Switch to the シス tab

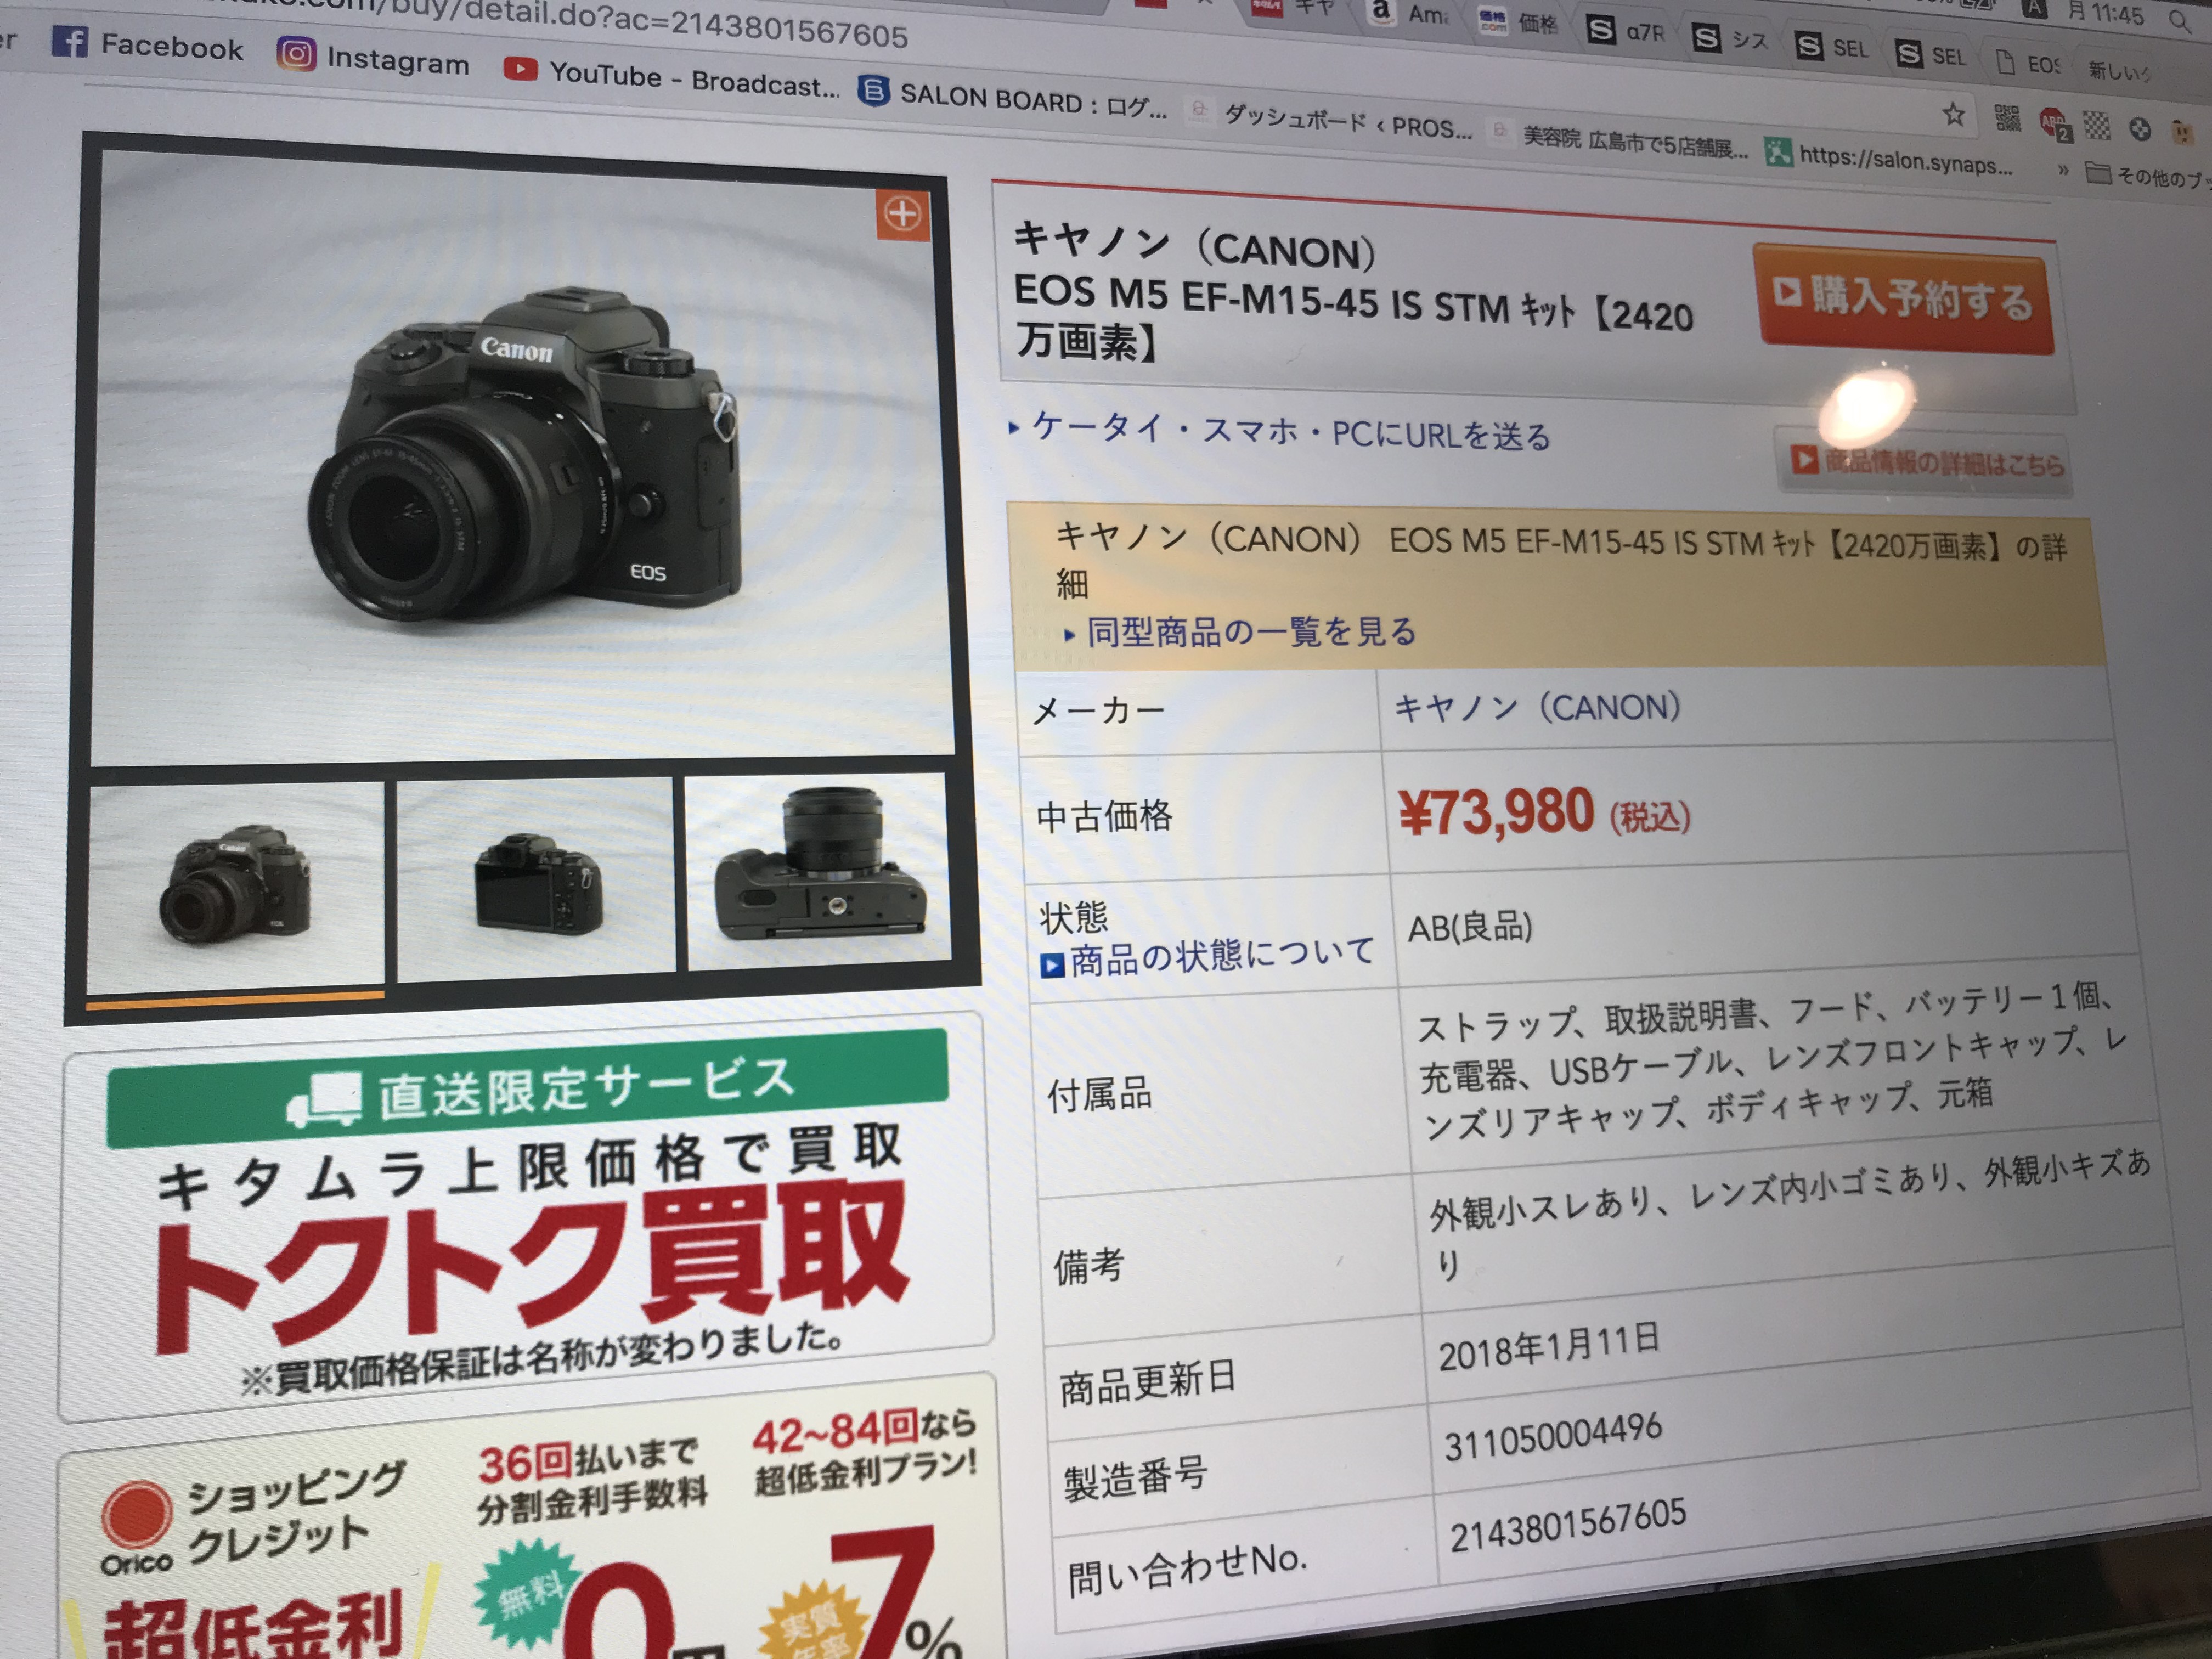[x=1731, y=39]
